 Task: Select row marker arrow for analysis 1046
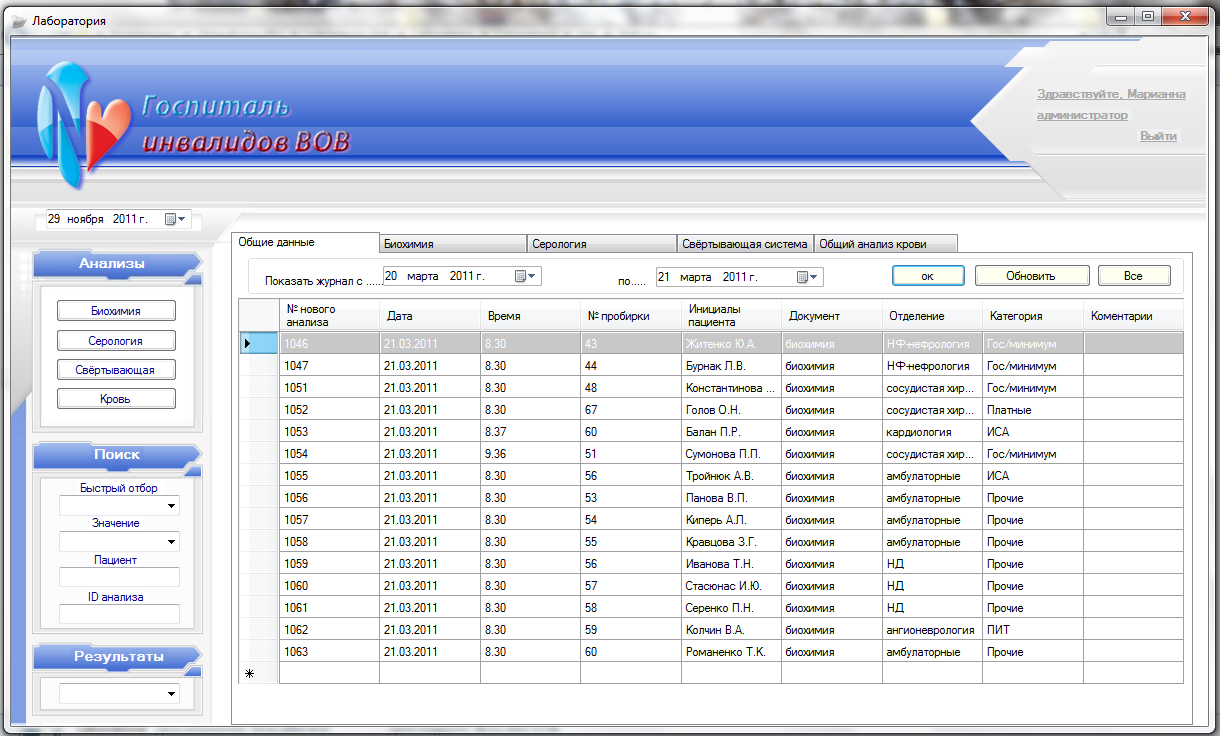click(x=248, y=344)
